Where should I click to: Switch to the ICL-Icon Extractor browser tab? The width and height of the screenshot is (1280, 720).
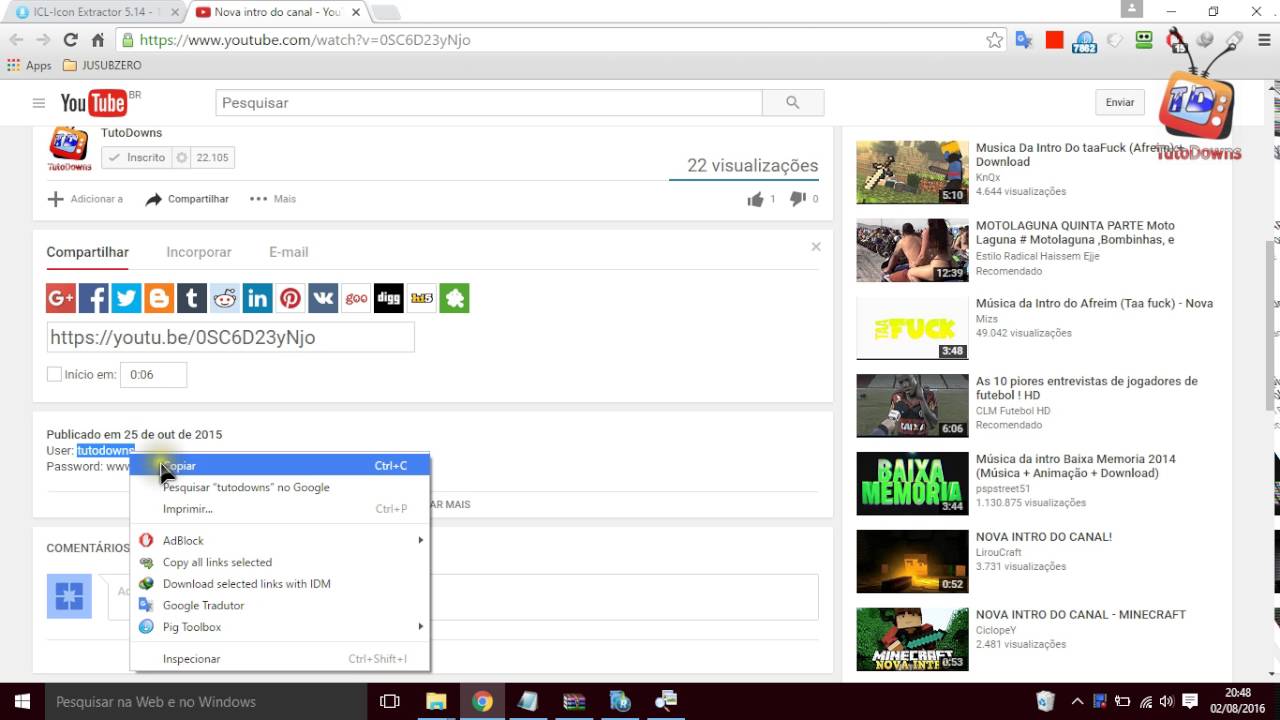(95, 12)
